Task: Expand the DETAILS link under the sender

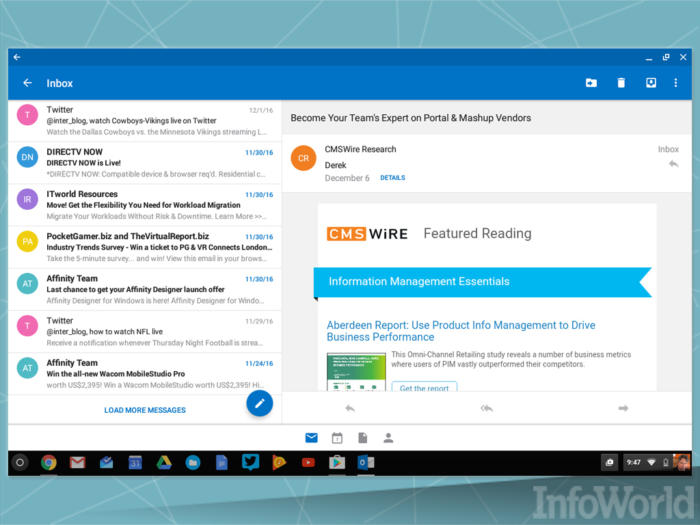Action: tap(392, 178)
